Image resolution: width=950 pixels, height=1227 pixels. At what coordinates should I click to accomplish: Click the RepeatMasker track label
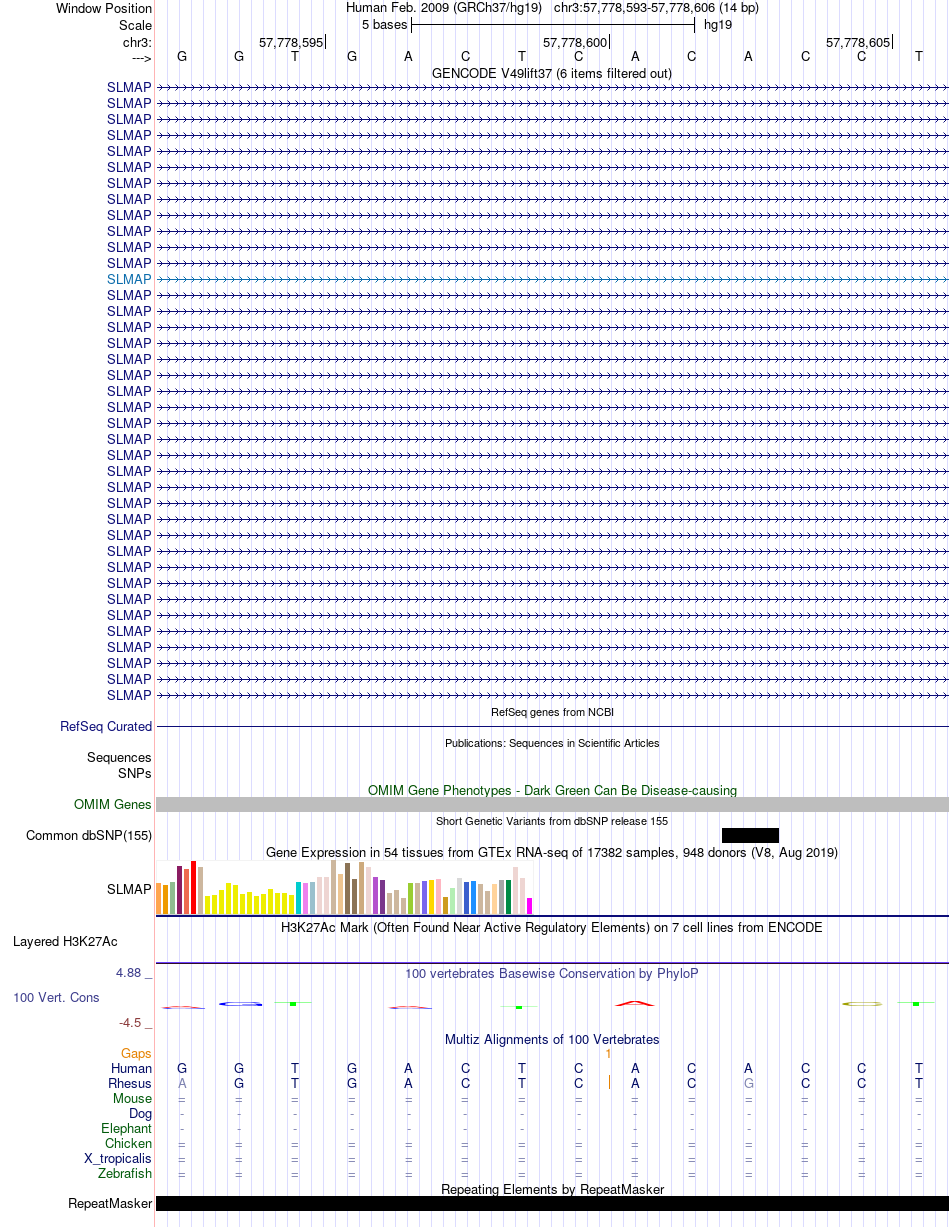110,1204
